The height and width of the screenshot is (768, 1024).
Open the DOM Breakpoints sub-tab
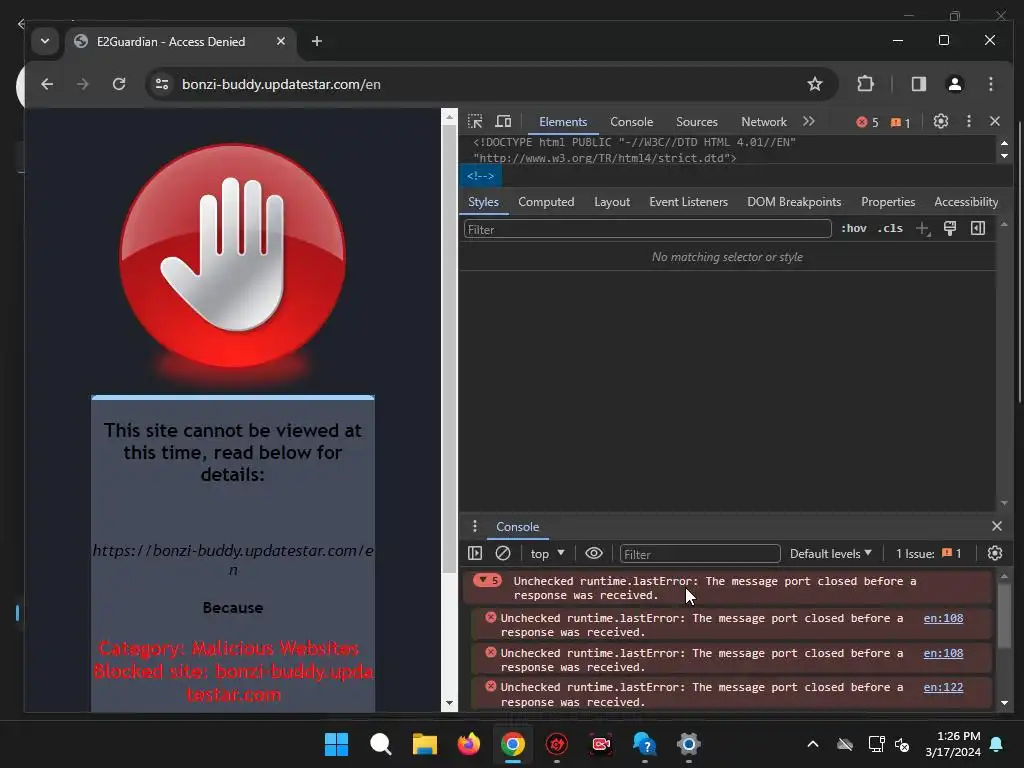click(794, 202)
